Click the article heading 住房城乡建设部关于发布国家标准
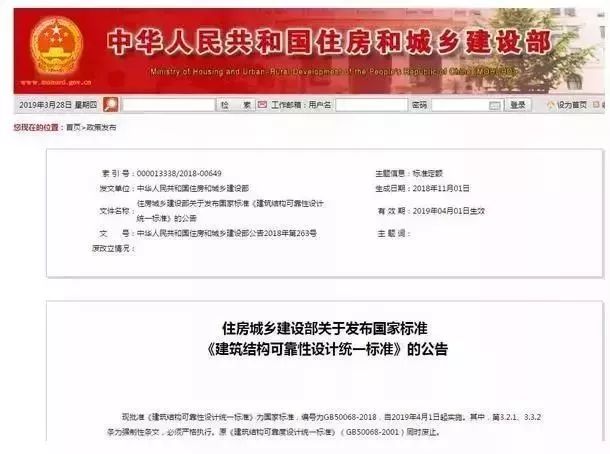The height and width of the screenshot is (454, 610). coord(325,328)
